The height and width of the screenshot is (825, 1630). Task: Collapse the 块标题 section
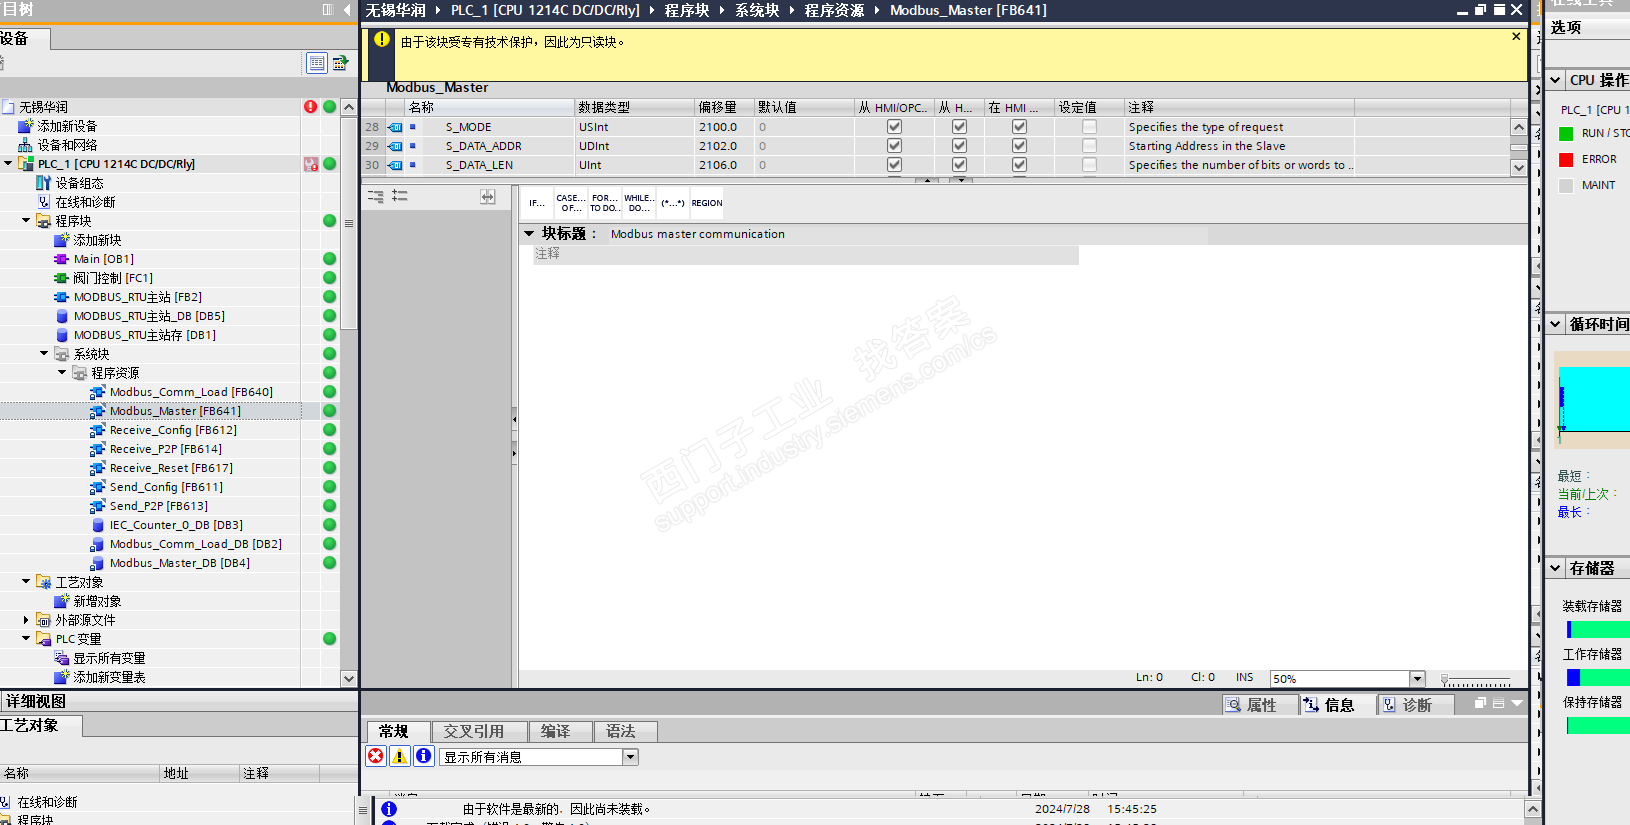pos(529,233)
